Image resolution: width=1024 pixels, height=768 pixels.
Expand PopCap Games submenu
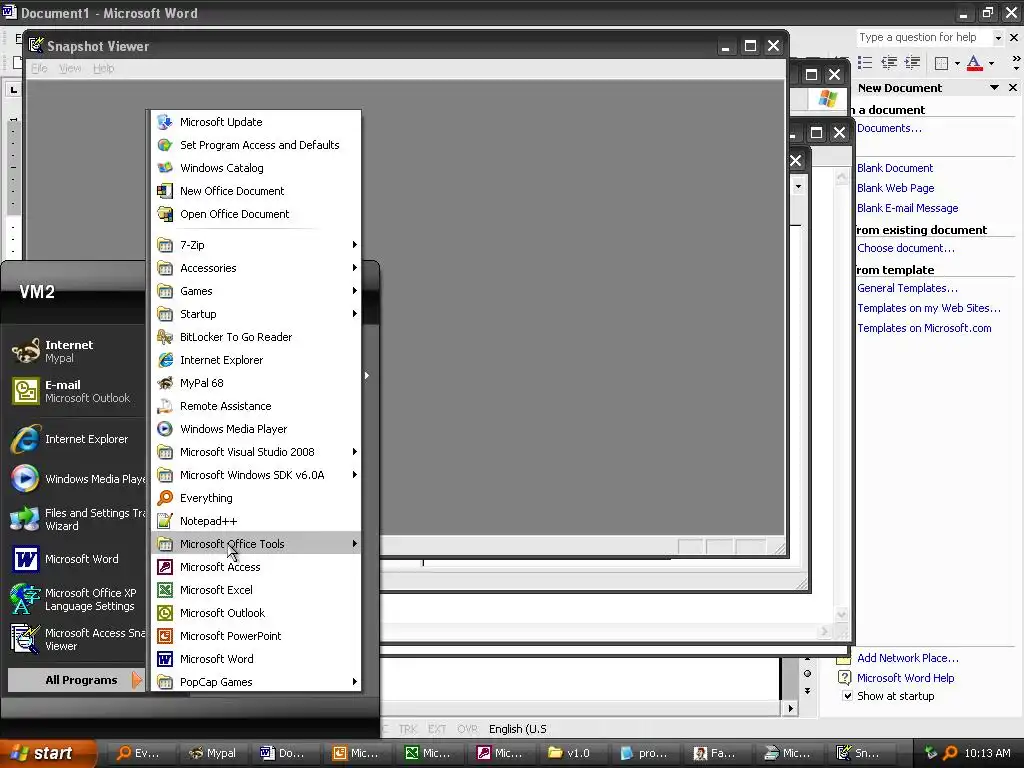point(256,682)
